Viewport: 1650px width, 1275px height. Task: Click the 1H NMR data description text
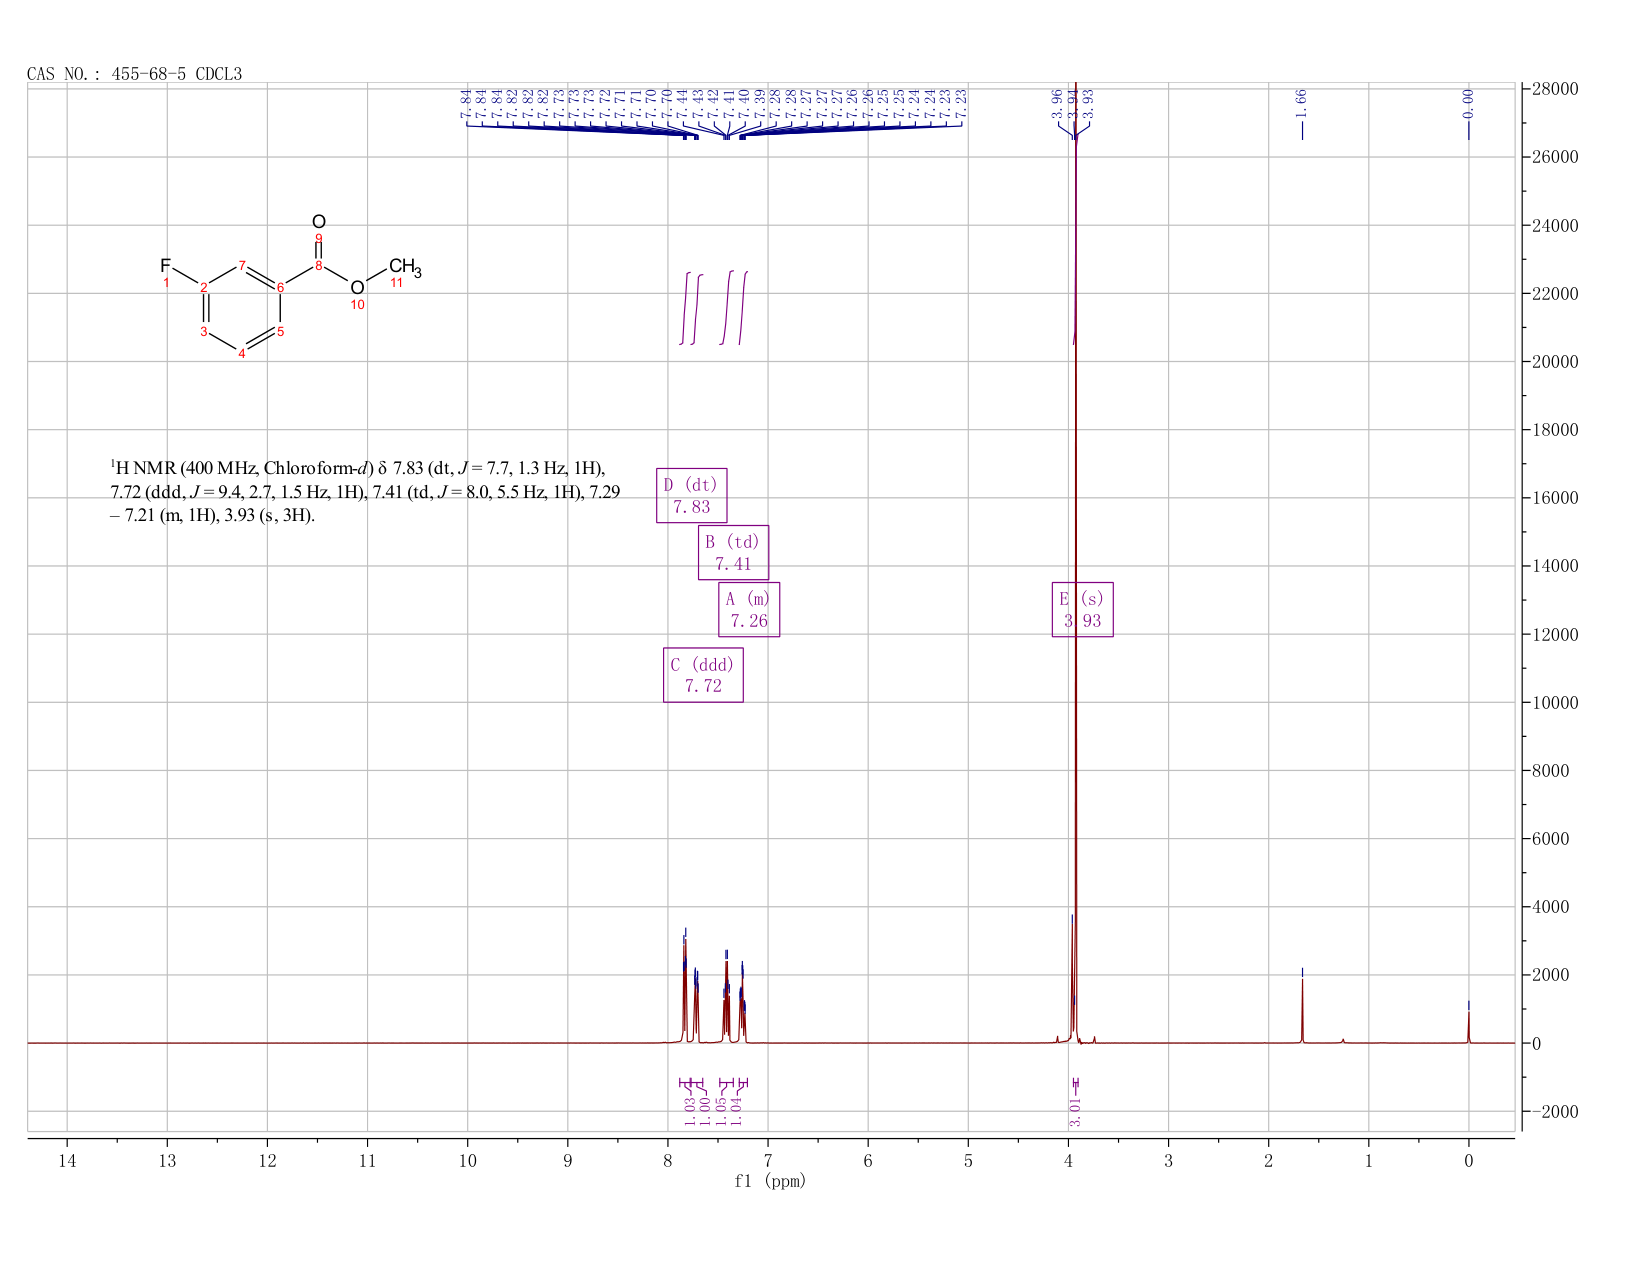365,491
